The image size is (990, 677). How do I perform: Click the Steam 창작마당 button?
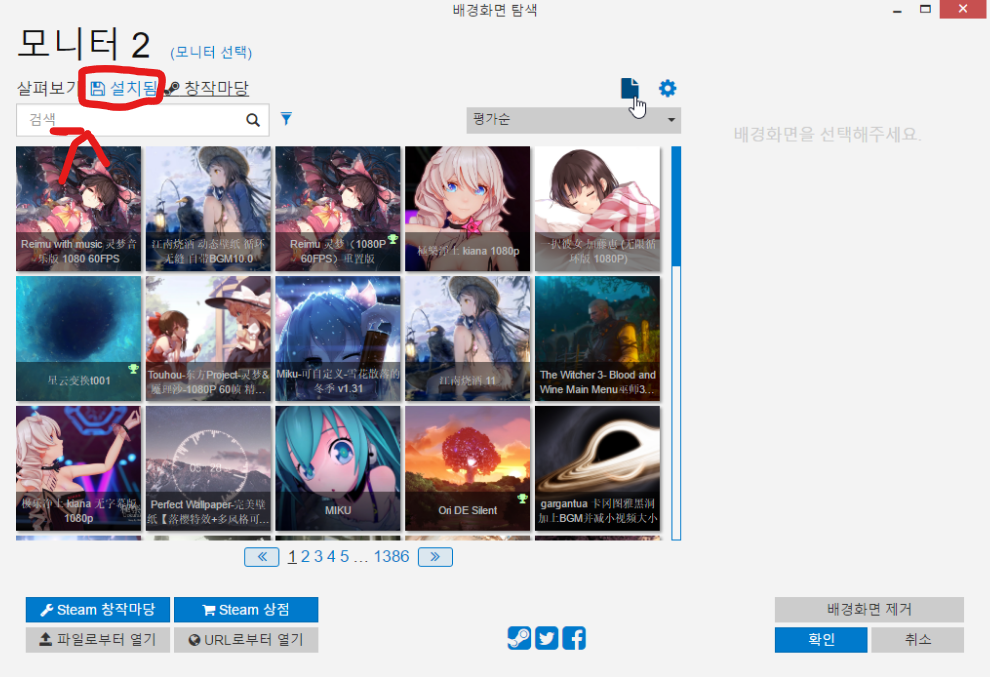98,609
